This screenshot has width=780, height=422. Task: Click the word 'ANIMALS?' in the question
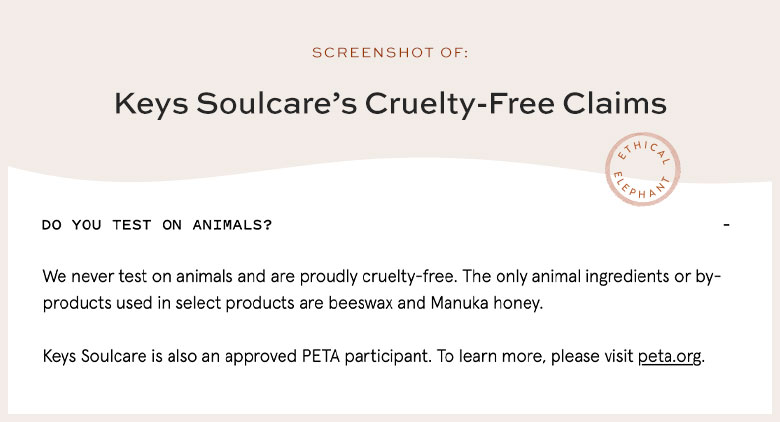(x=232, y=225)
